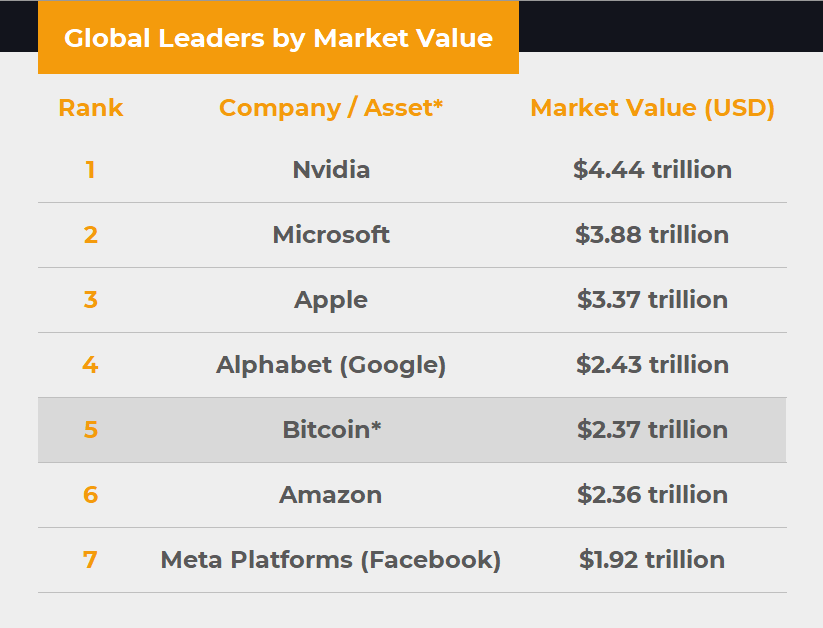Click Amazon's $2.36 trillion value
823x628 pixels.
click(652, 495)
